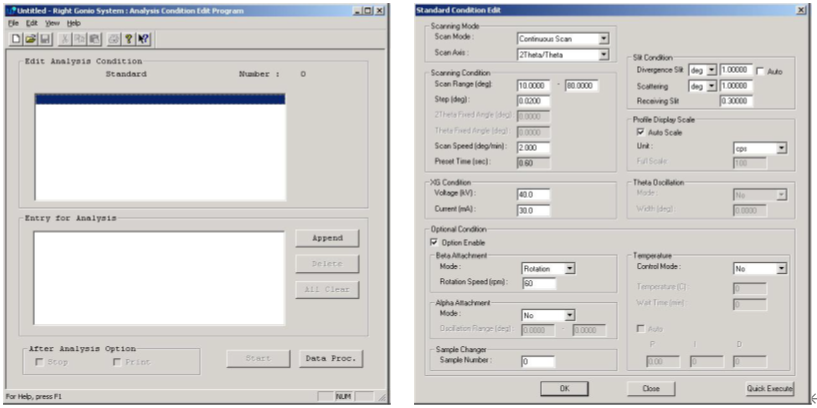Screen dimensions: 817x408
Task: Click the Quick Execute button
Action: coord(769,388)
